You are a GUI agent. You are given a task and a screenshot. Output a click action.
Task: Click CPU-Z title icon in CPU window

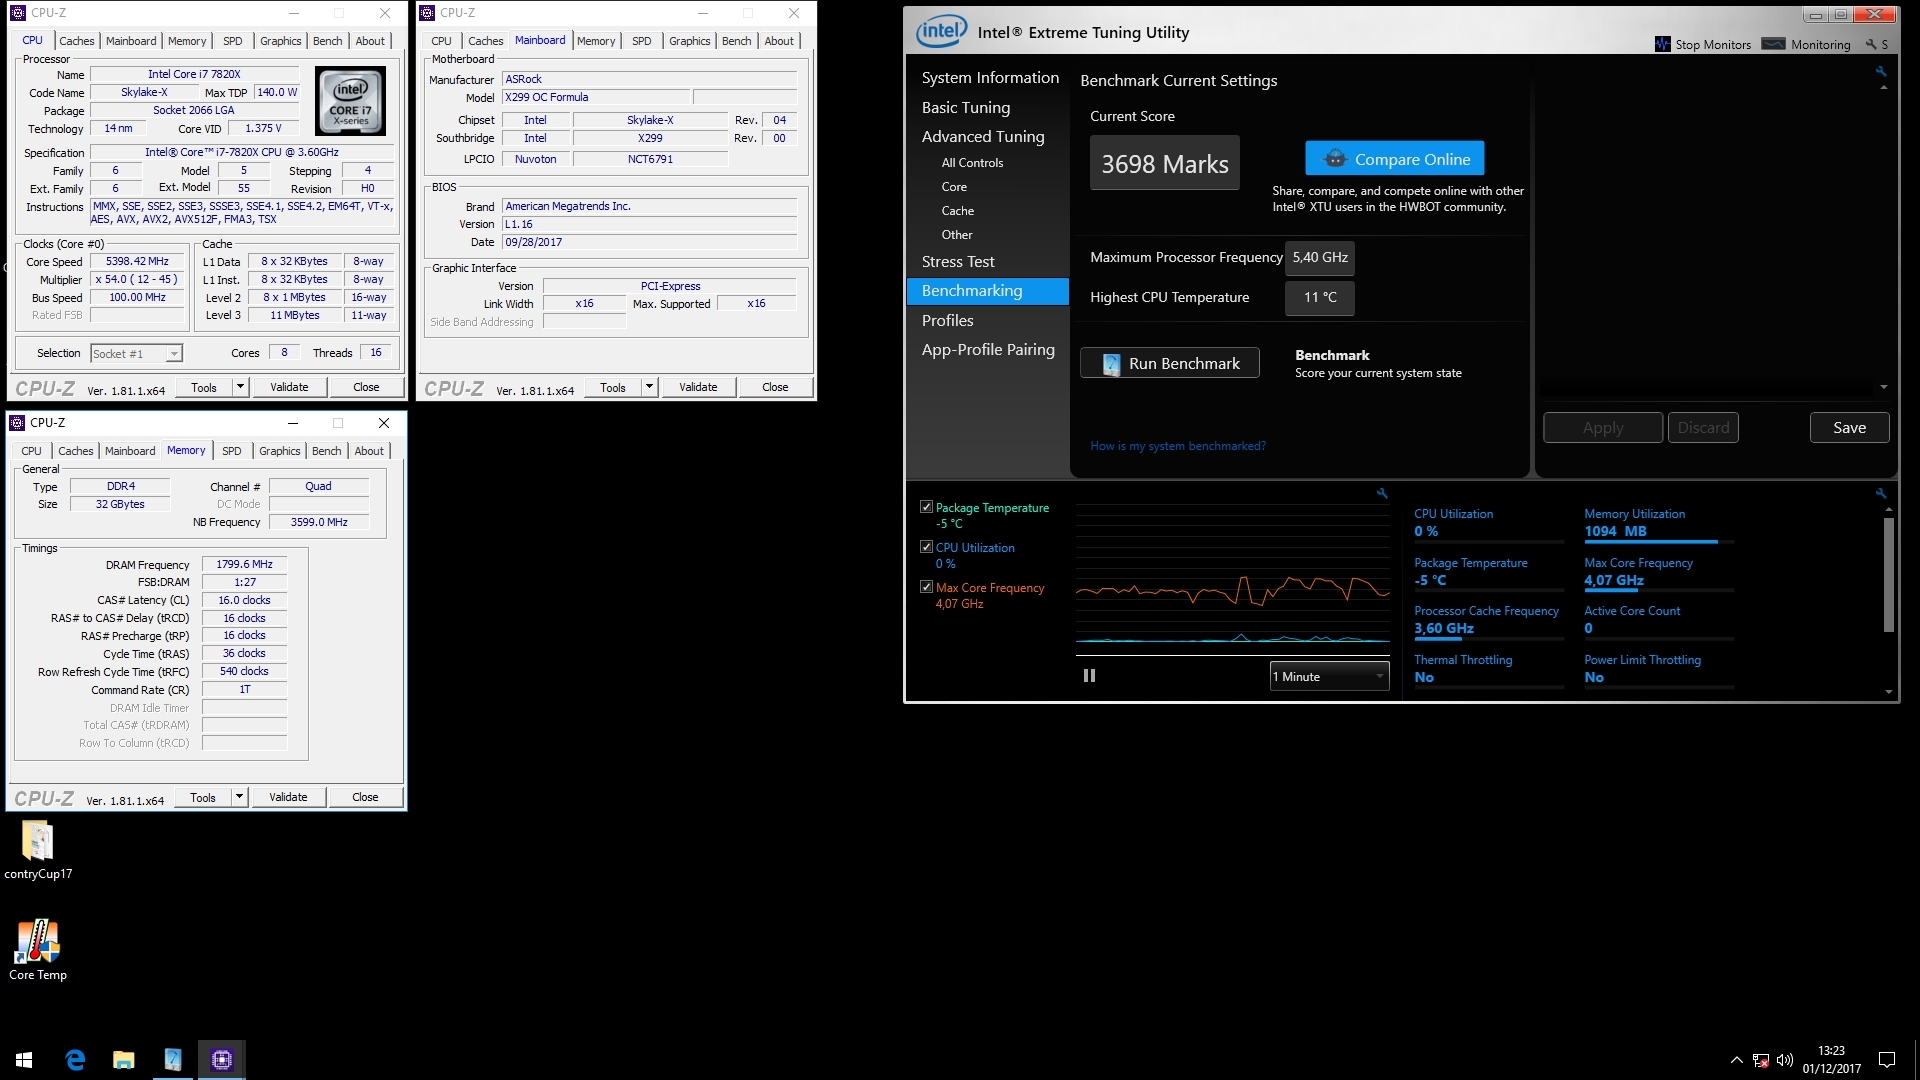[18, 13]
